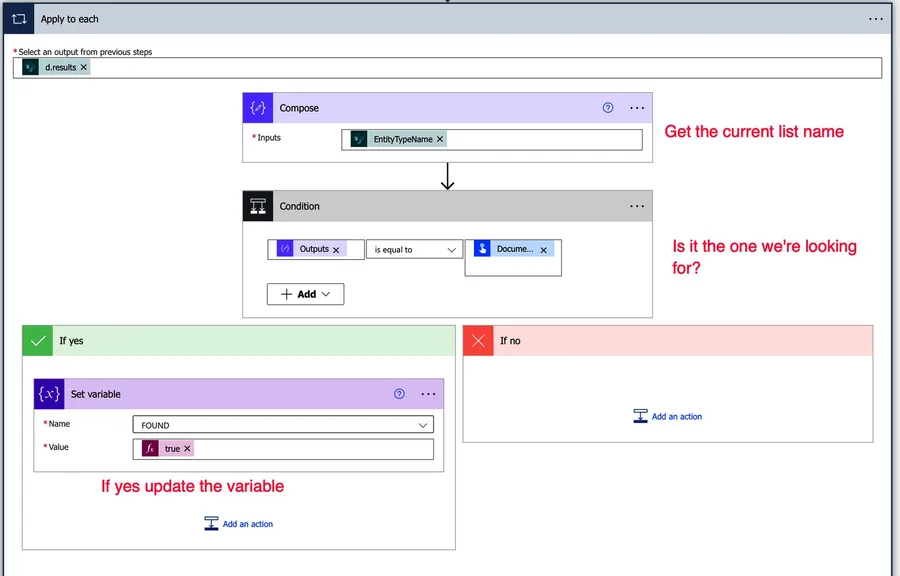
Task: Open the Name dropdown showing FOUND
Action: (283, 425)
